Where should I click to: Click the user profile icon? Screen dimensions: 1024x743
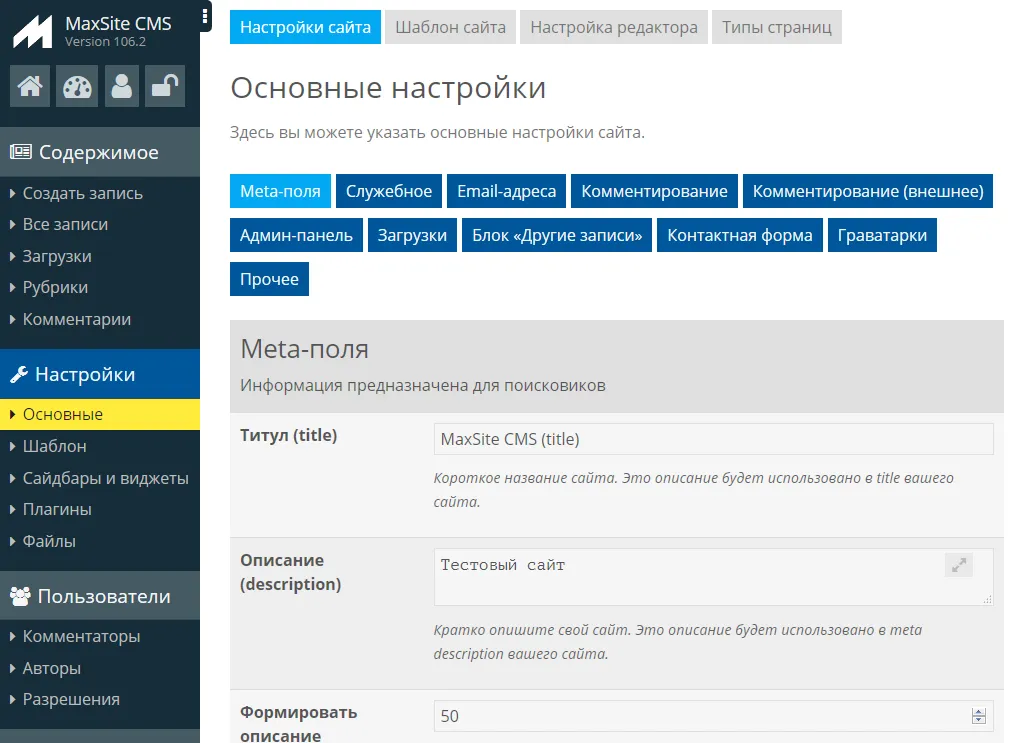click(122, 87)
